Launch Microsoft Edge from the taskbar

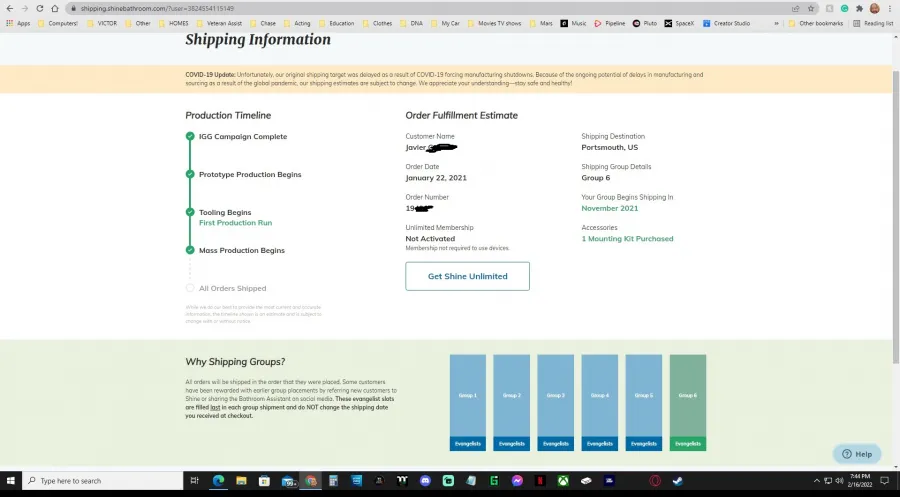(x=218, y=481)
